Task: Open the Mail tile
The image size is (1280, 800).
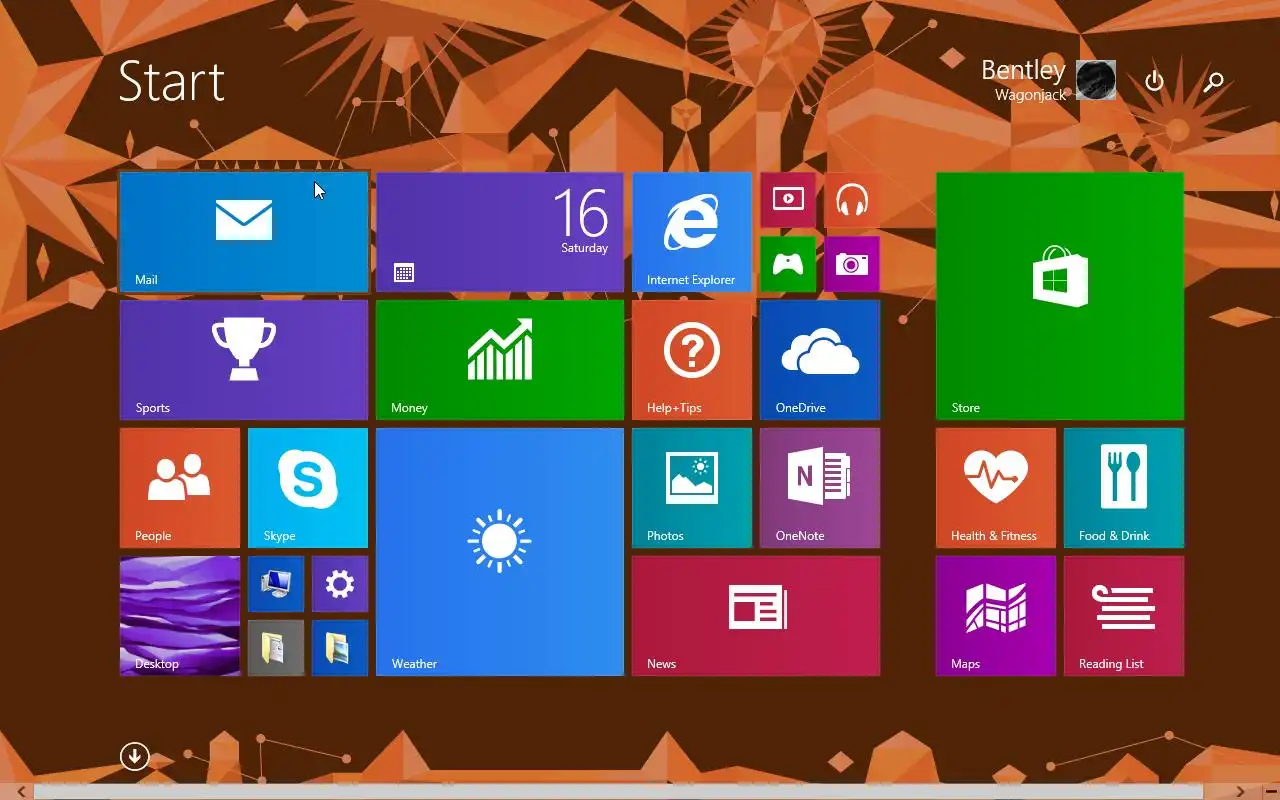Action: 244,232
